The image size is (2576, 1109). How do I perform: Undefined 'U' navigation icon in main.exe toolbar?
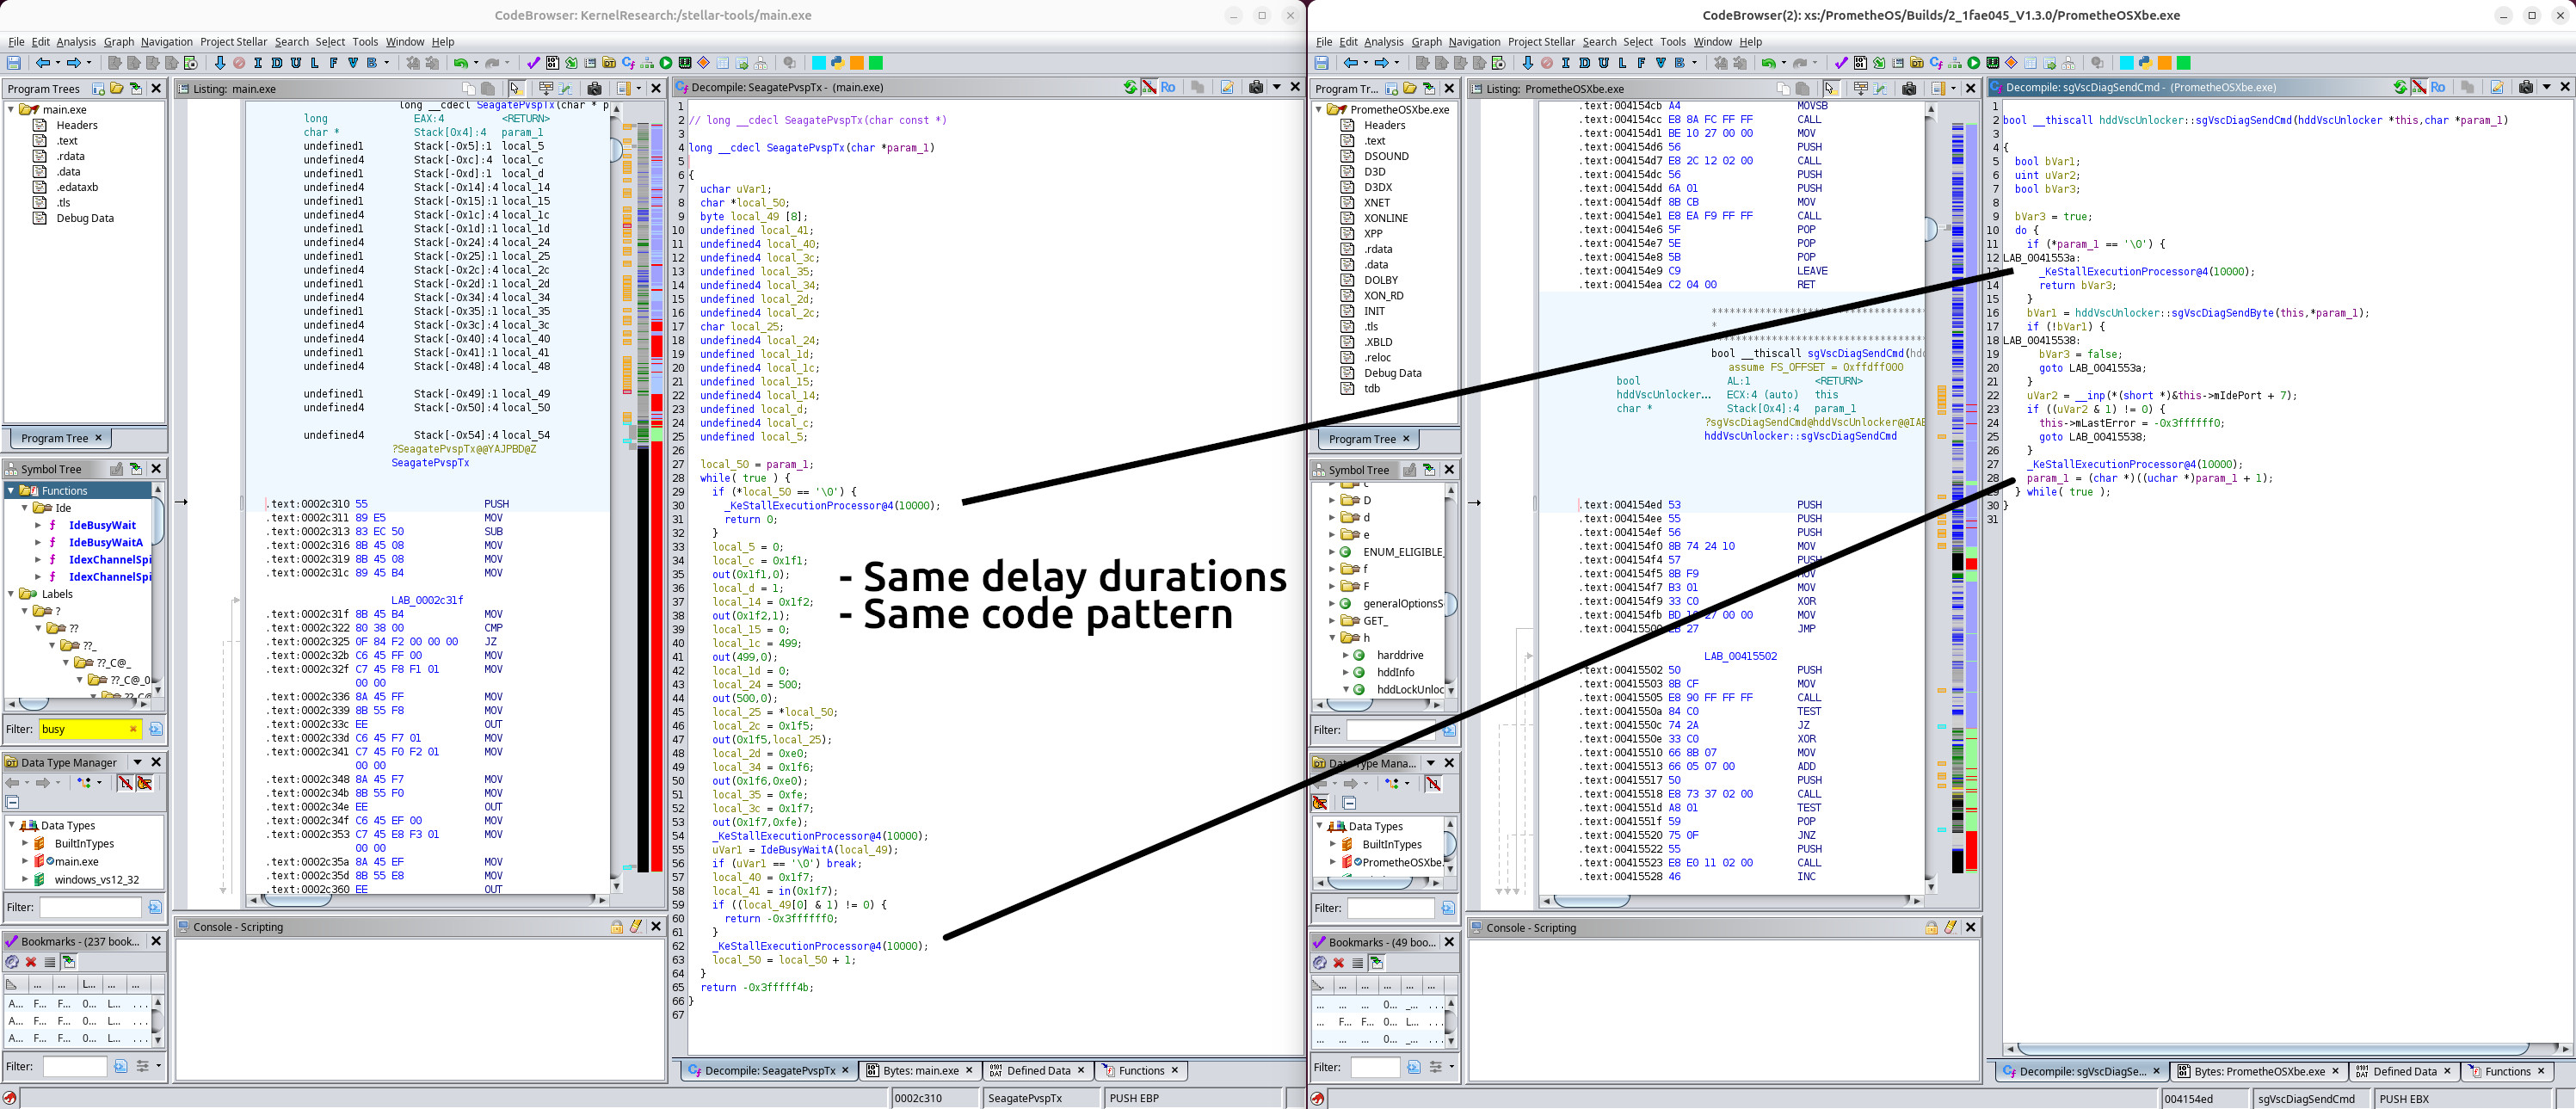pyautogui.click(x=296, y=63)
